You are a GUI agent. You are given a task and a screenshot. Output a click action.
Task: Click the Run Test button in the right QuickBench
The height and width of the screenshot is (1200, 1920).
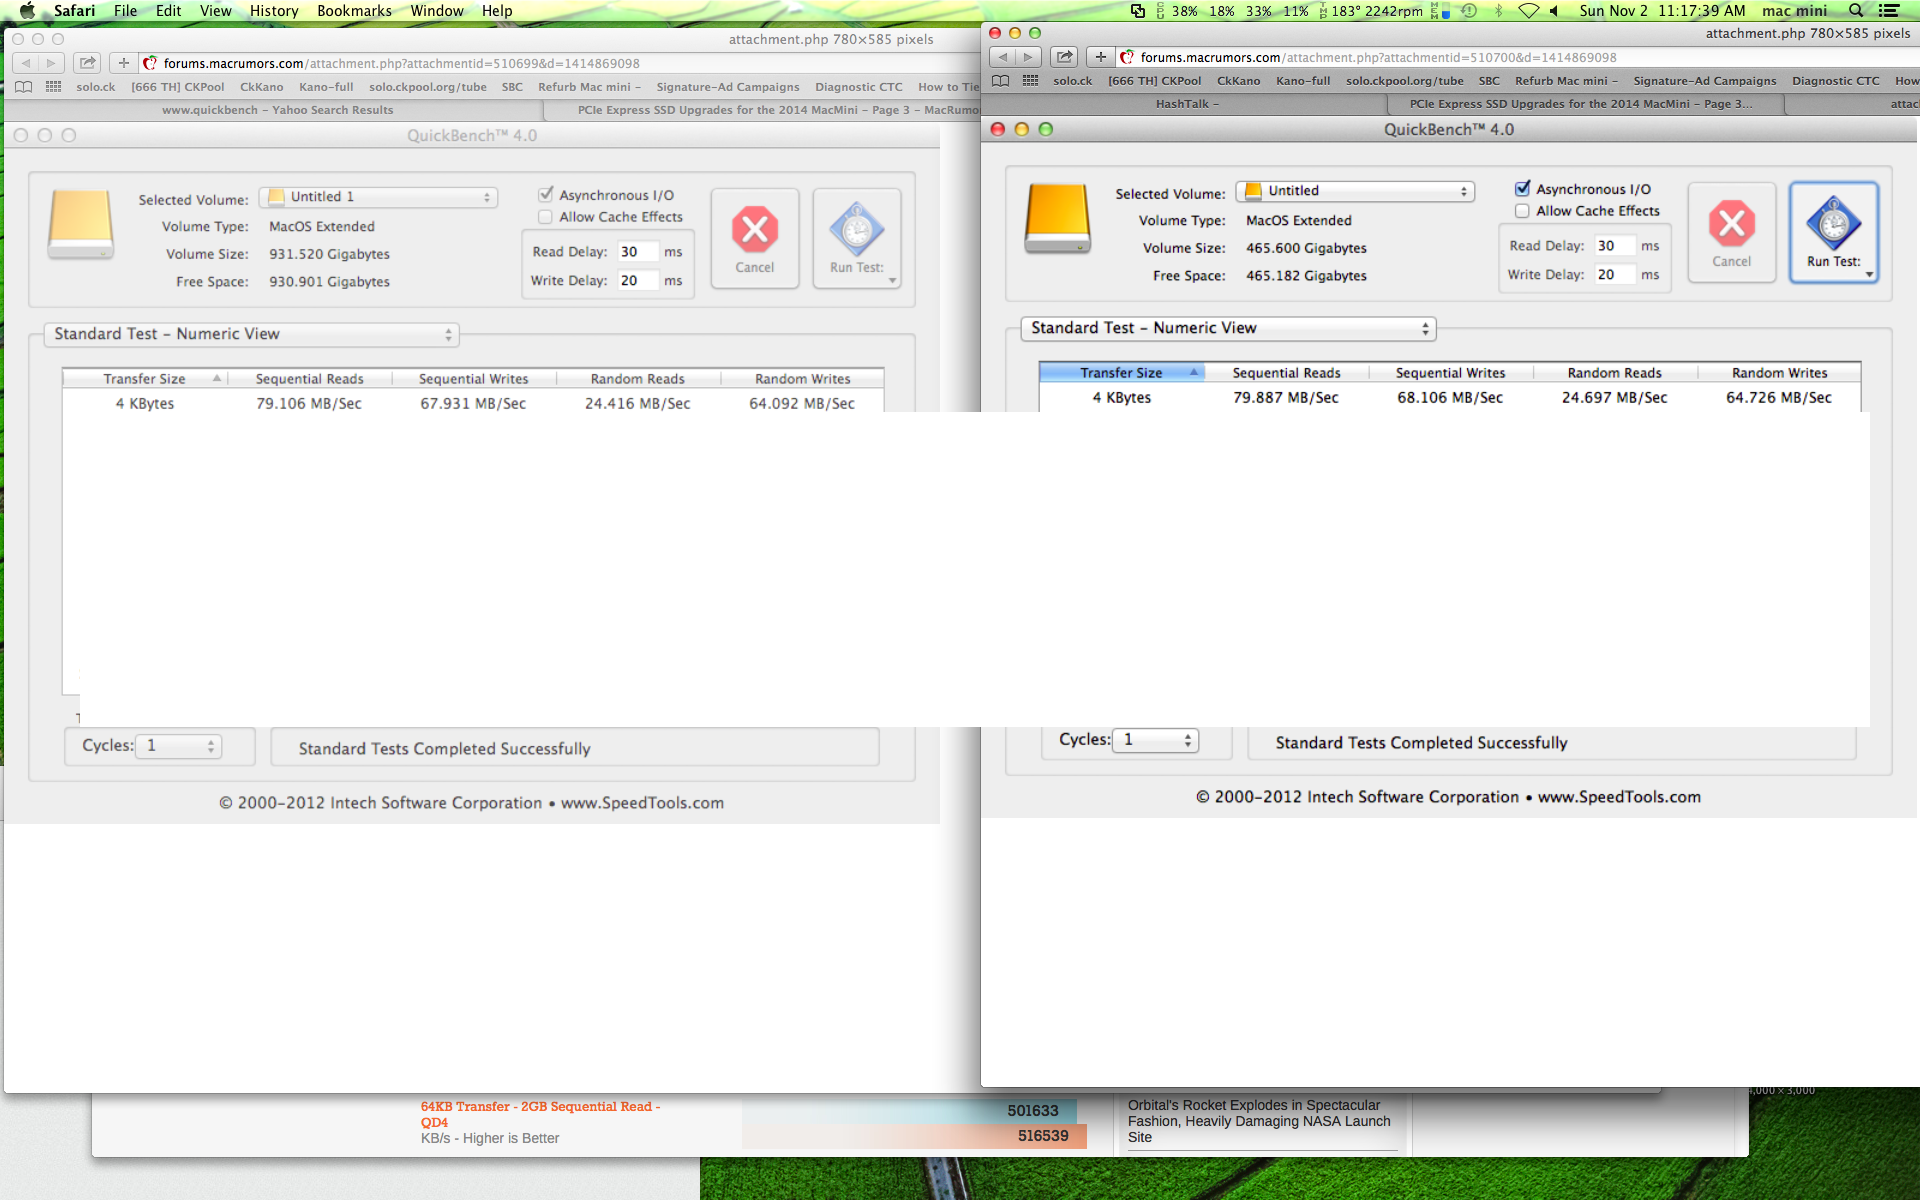coord(1833,233)
